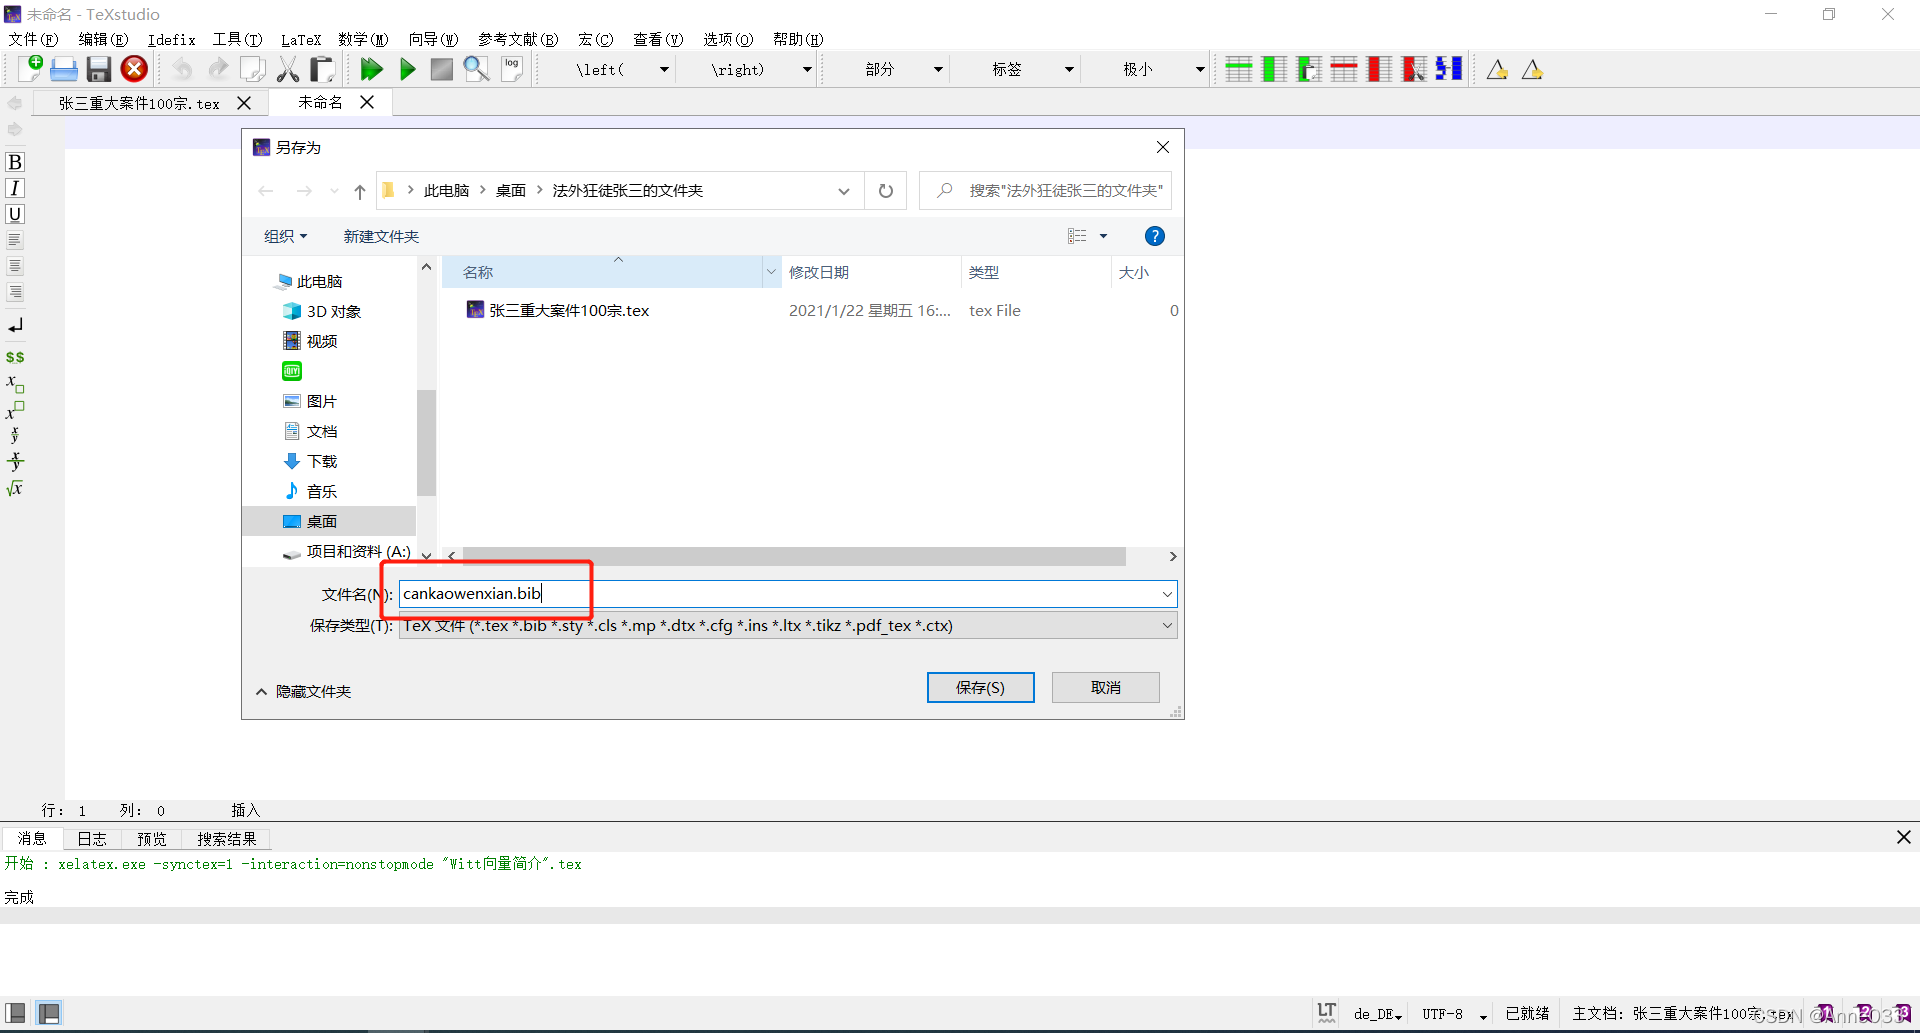Click the Bold B sidebar icon

point(15,162)
